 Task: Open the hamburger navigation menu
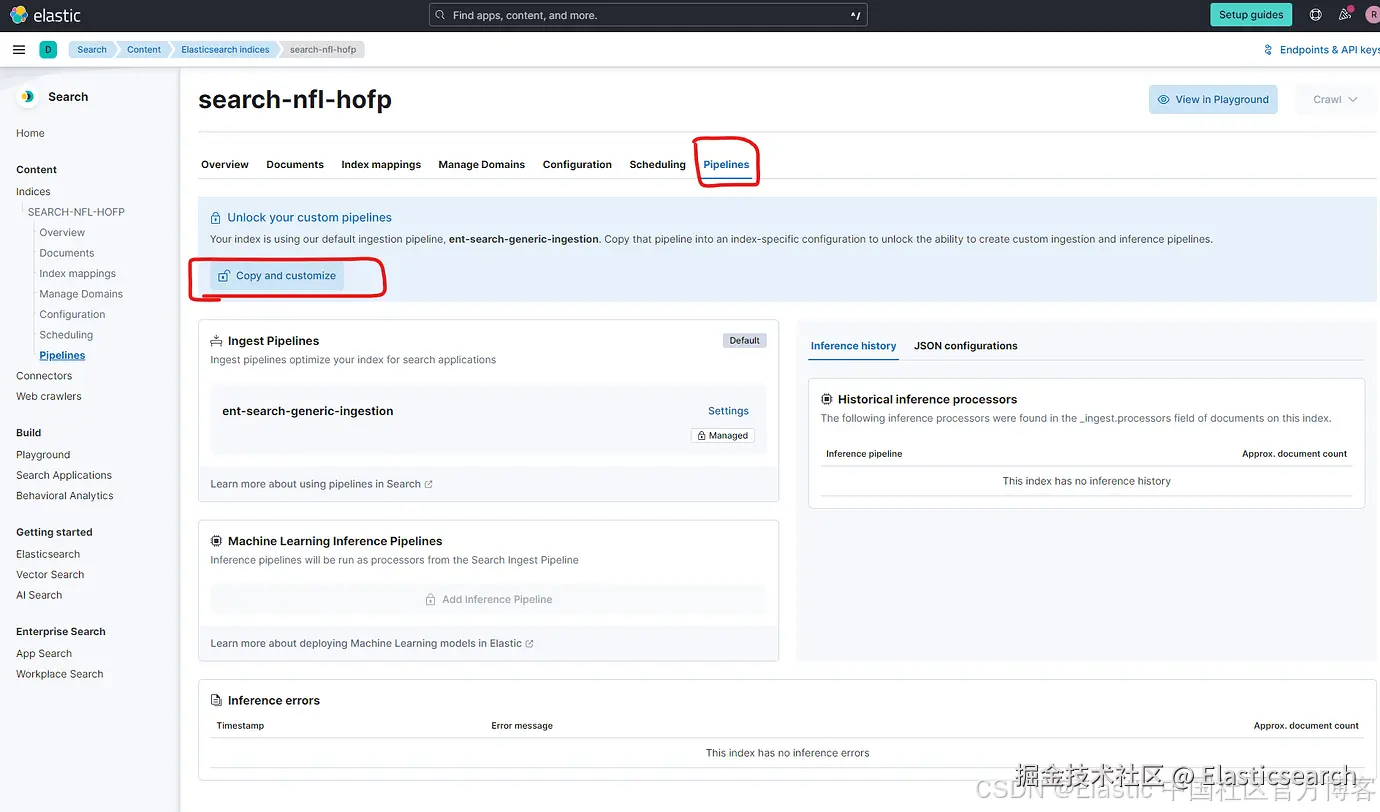[x=19, y=49]
